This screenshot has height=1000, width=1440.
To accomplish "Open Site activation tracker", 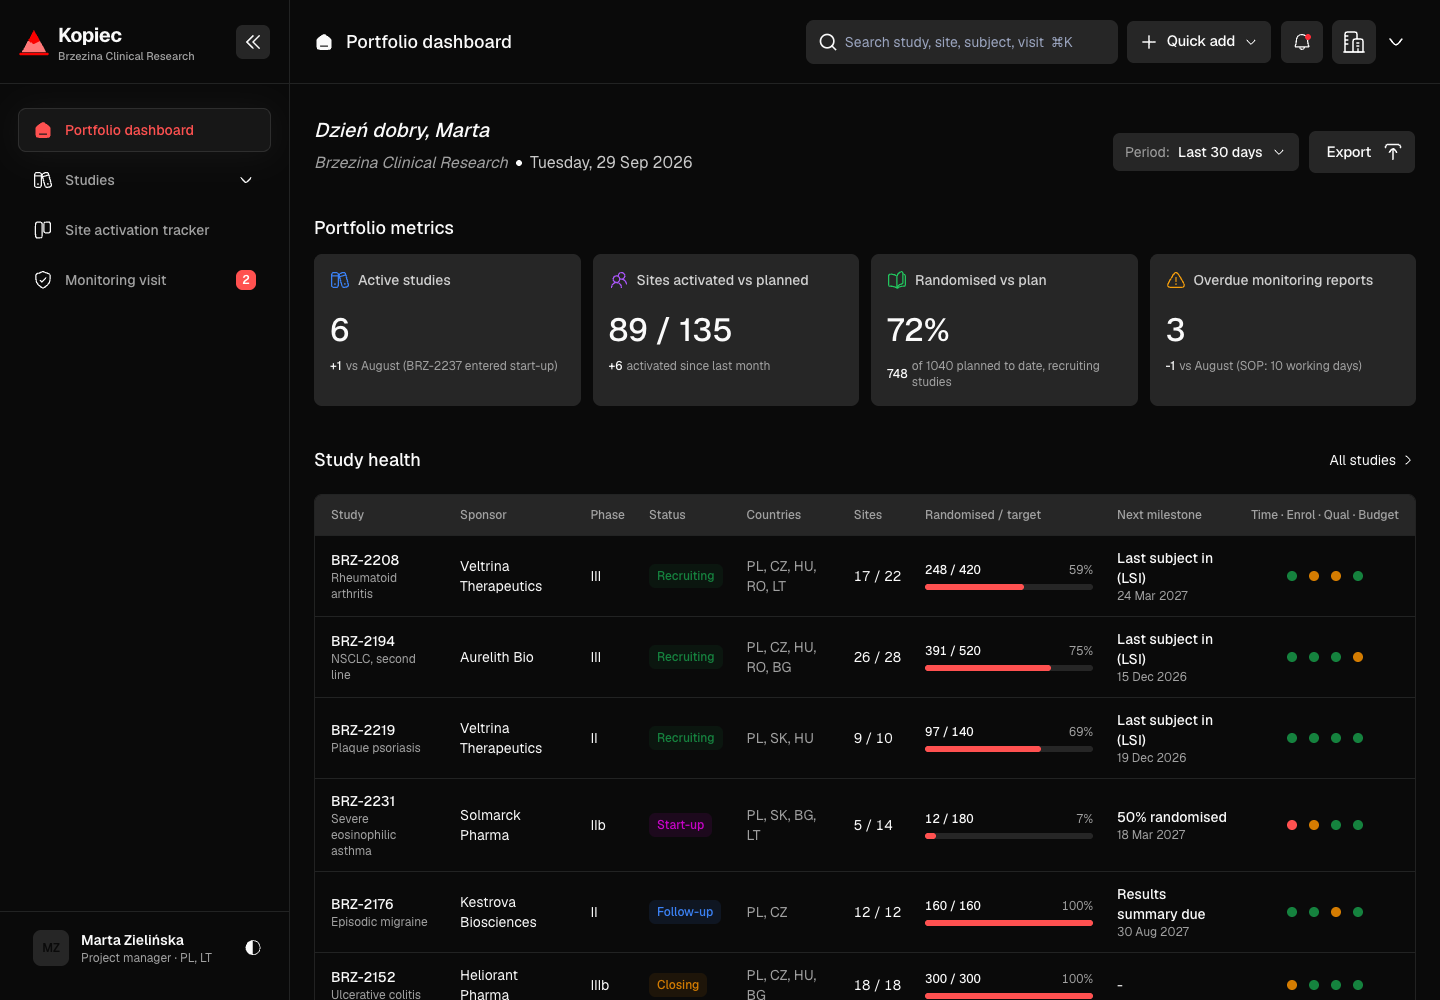I will point(144,230).
